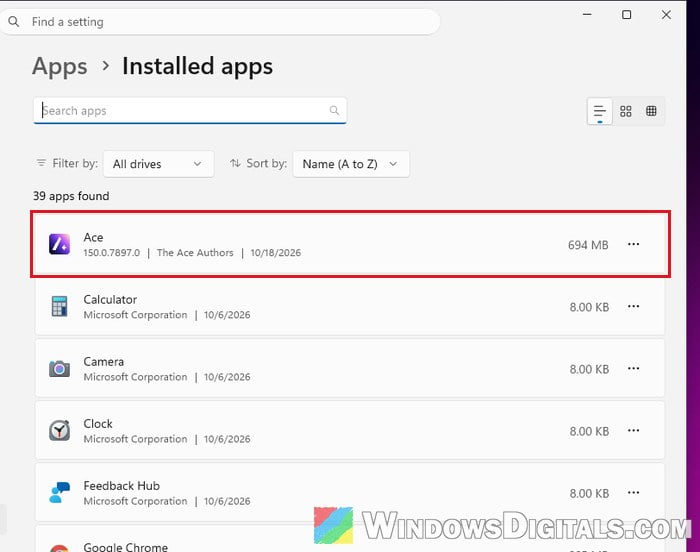Click the Feedback Hub app icon

point(59,493)
